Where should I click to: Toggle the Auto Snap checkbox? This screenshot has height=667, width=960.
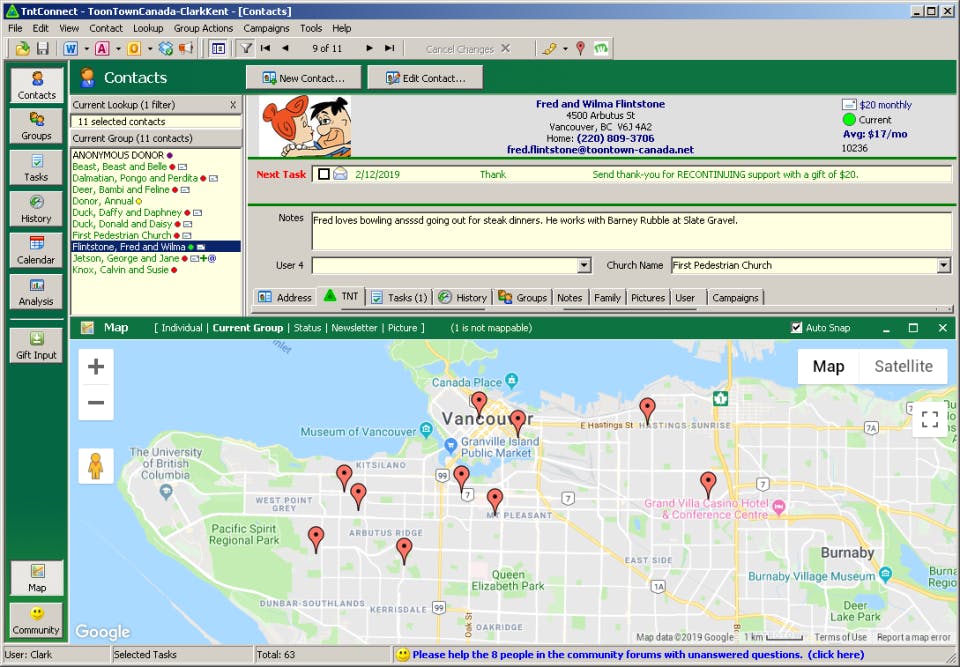[x=796, y=328]
